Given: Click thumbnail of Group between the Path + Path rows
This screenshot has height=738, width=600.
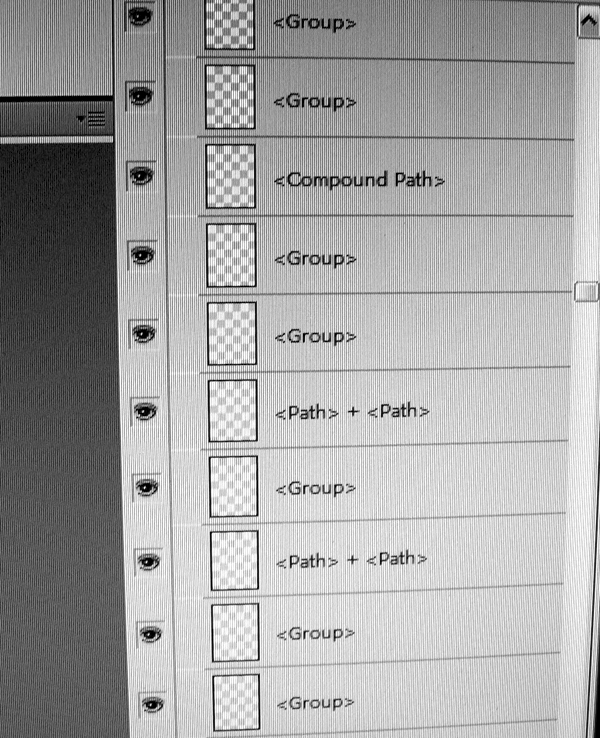Looking at the screenshot, I should [x=233, y=486].
